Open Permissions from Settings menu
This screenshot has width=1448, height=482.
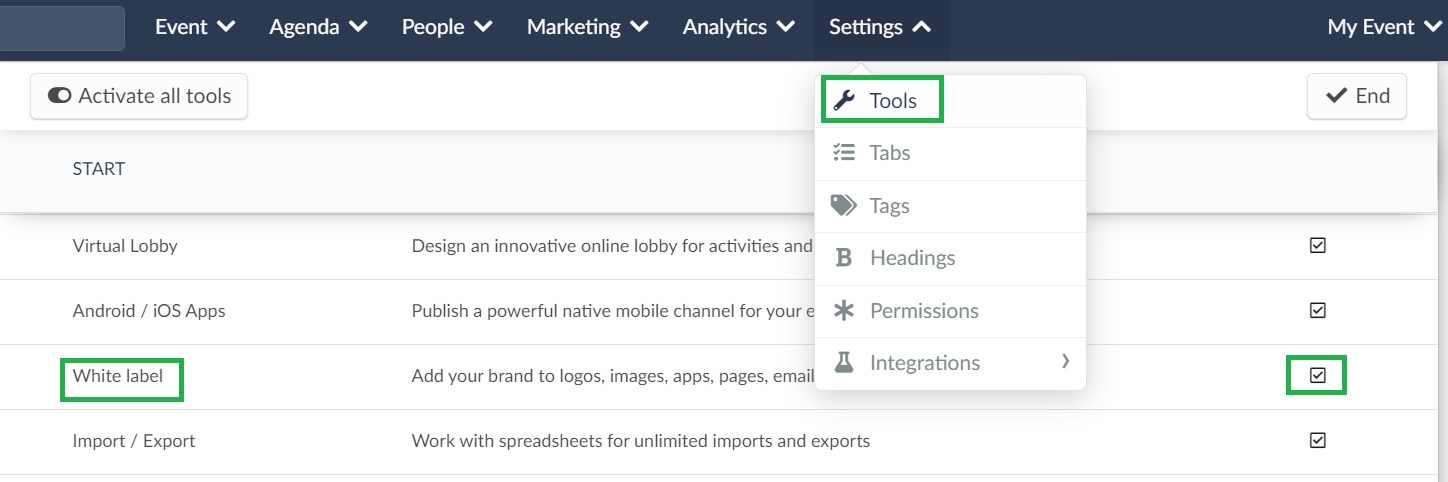(x=950, y=311)
